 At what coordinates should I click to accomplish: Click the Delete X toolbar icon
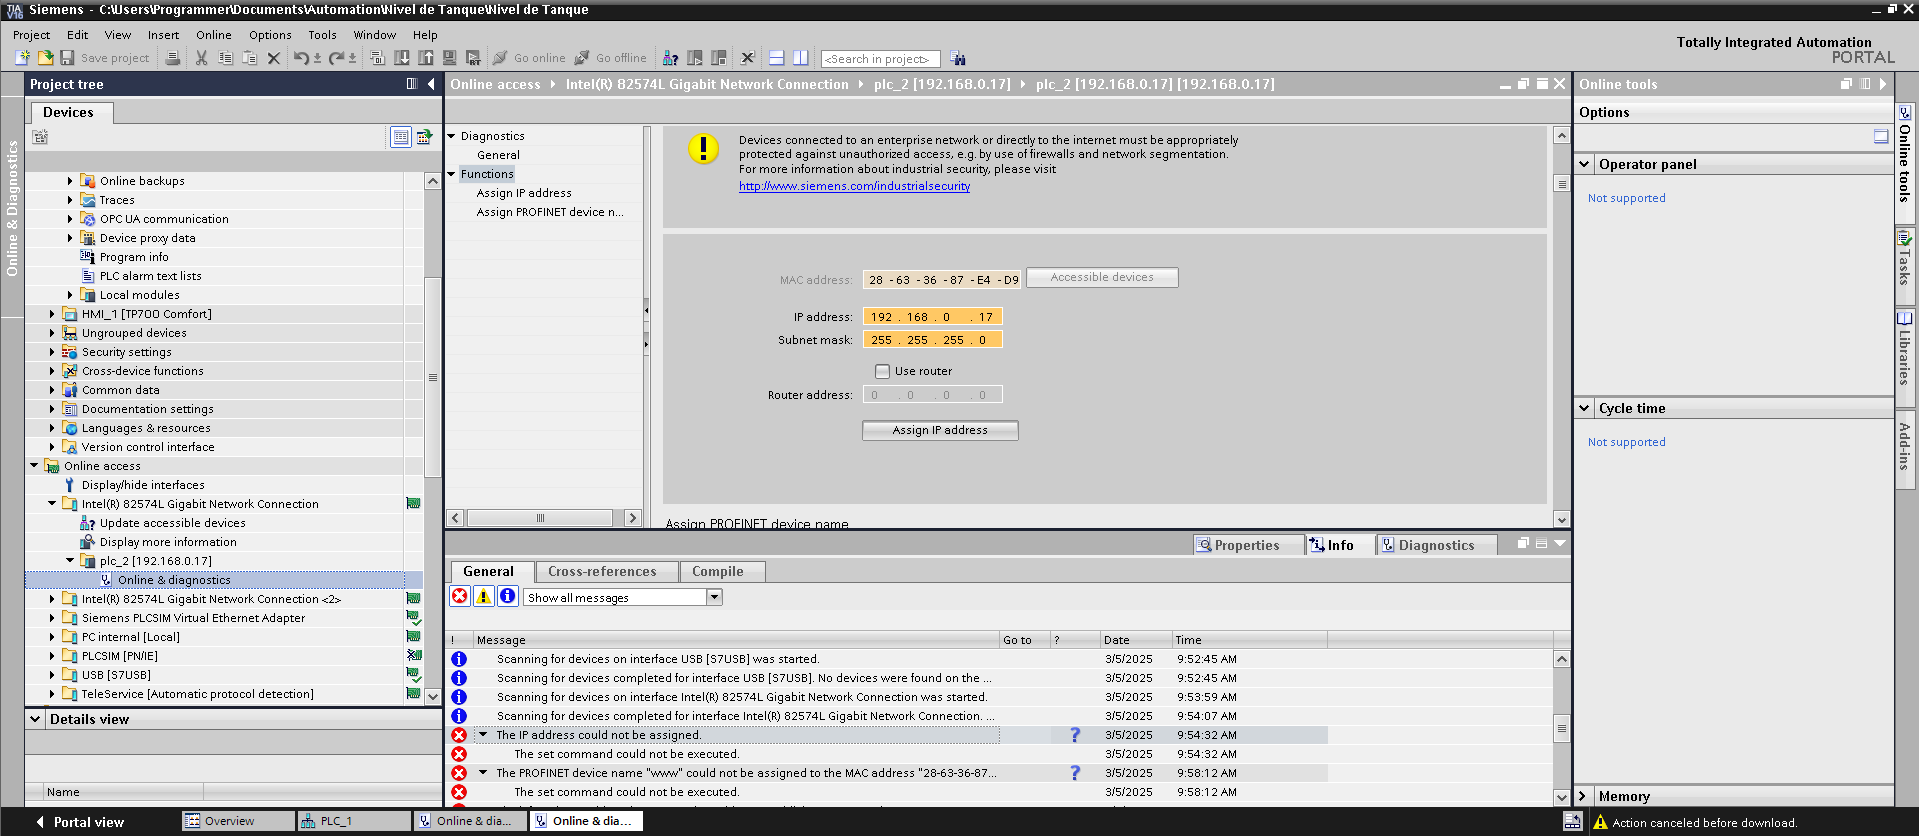273,58
